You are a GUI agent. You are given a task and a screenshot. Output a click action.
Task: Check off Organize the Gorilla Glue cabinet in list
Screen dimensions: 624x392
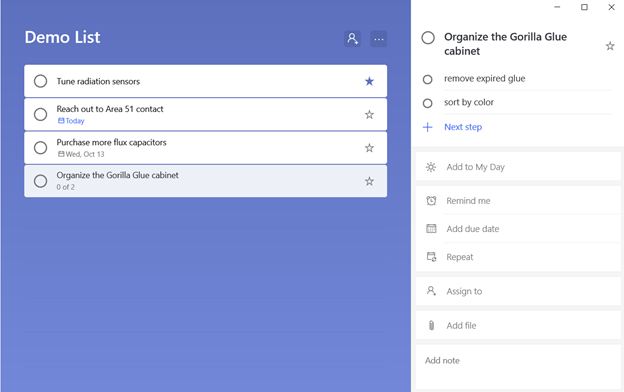click(x=40, y=181)
